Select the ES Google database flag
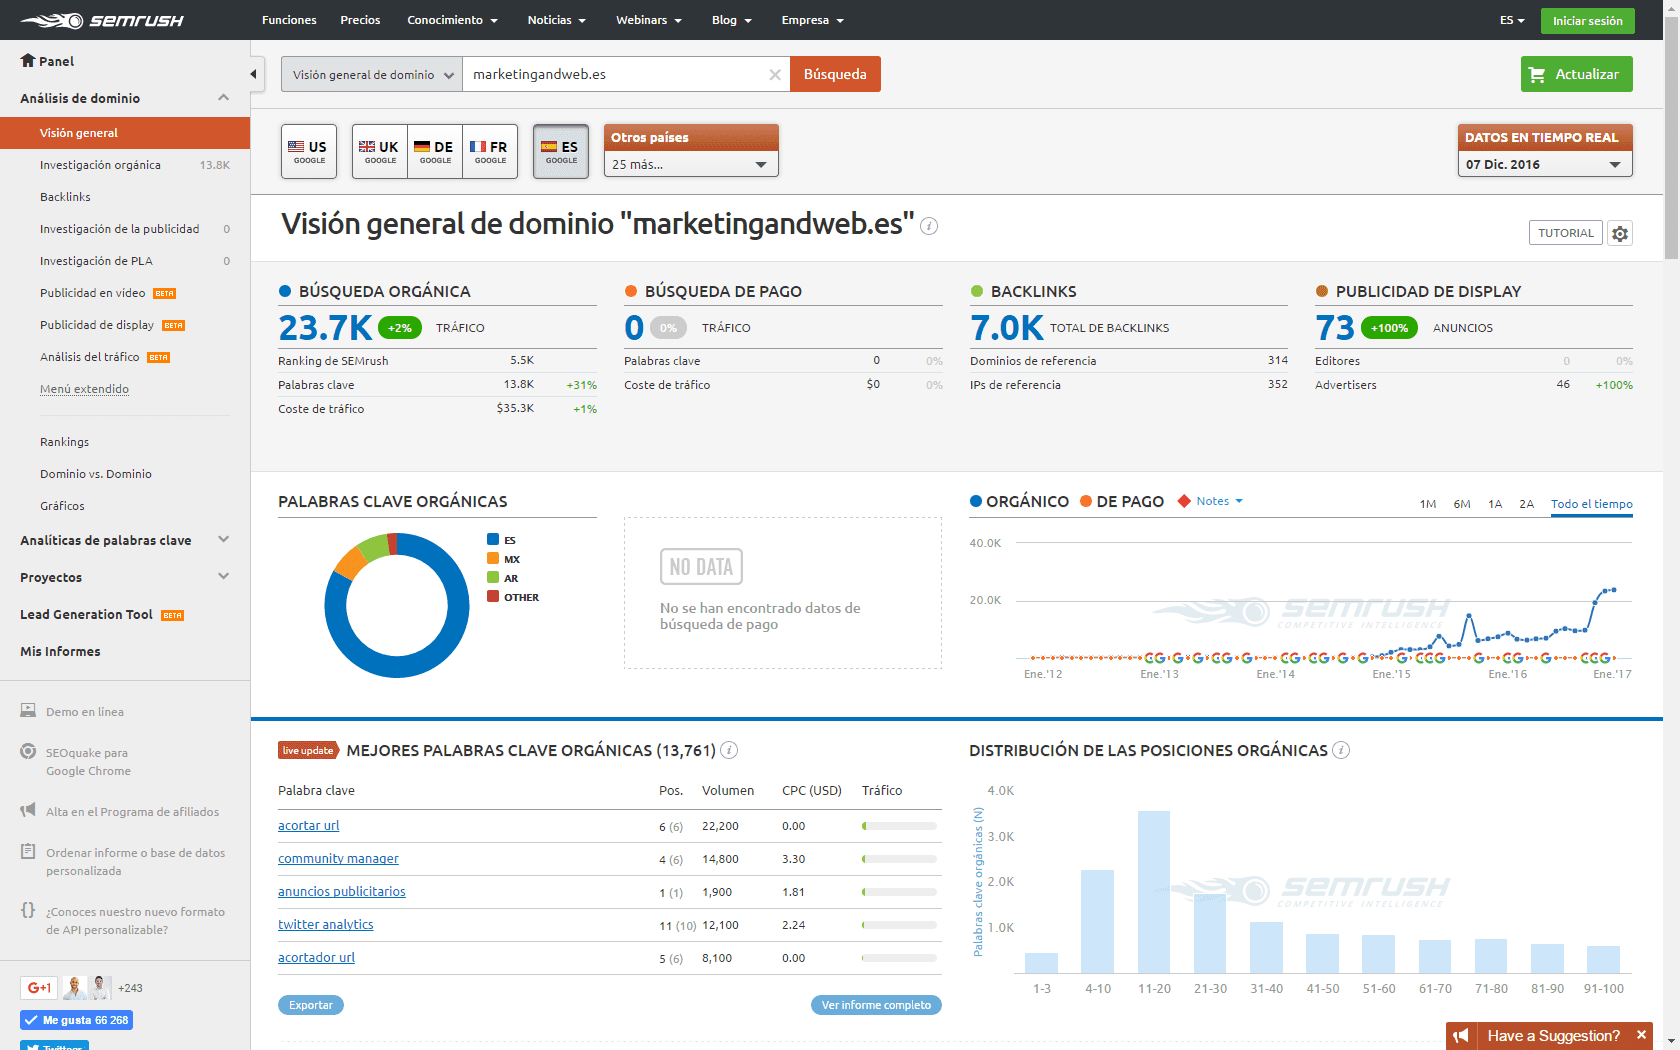Screen dimensions: 1680x1050 coord(561,151)
